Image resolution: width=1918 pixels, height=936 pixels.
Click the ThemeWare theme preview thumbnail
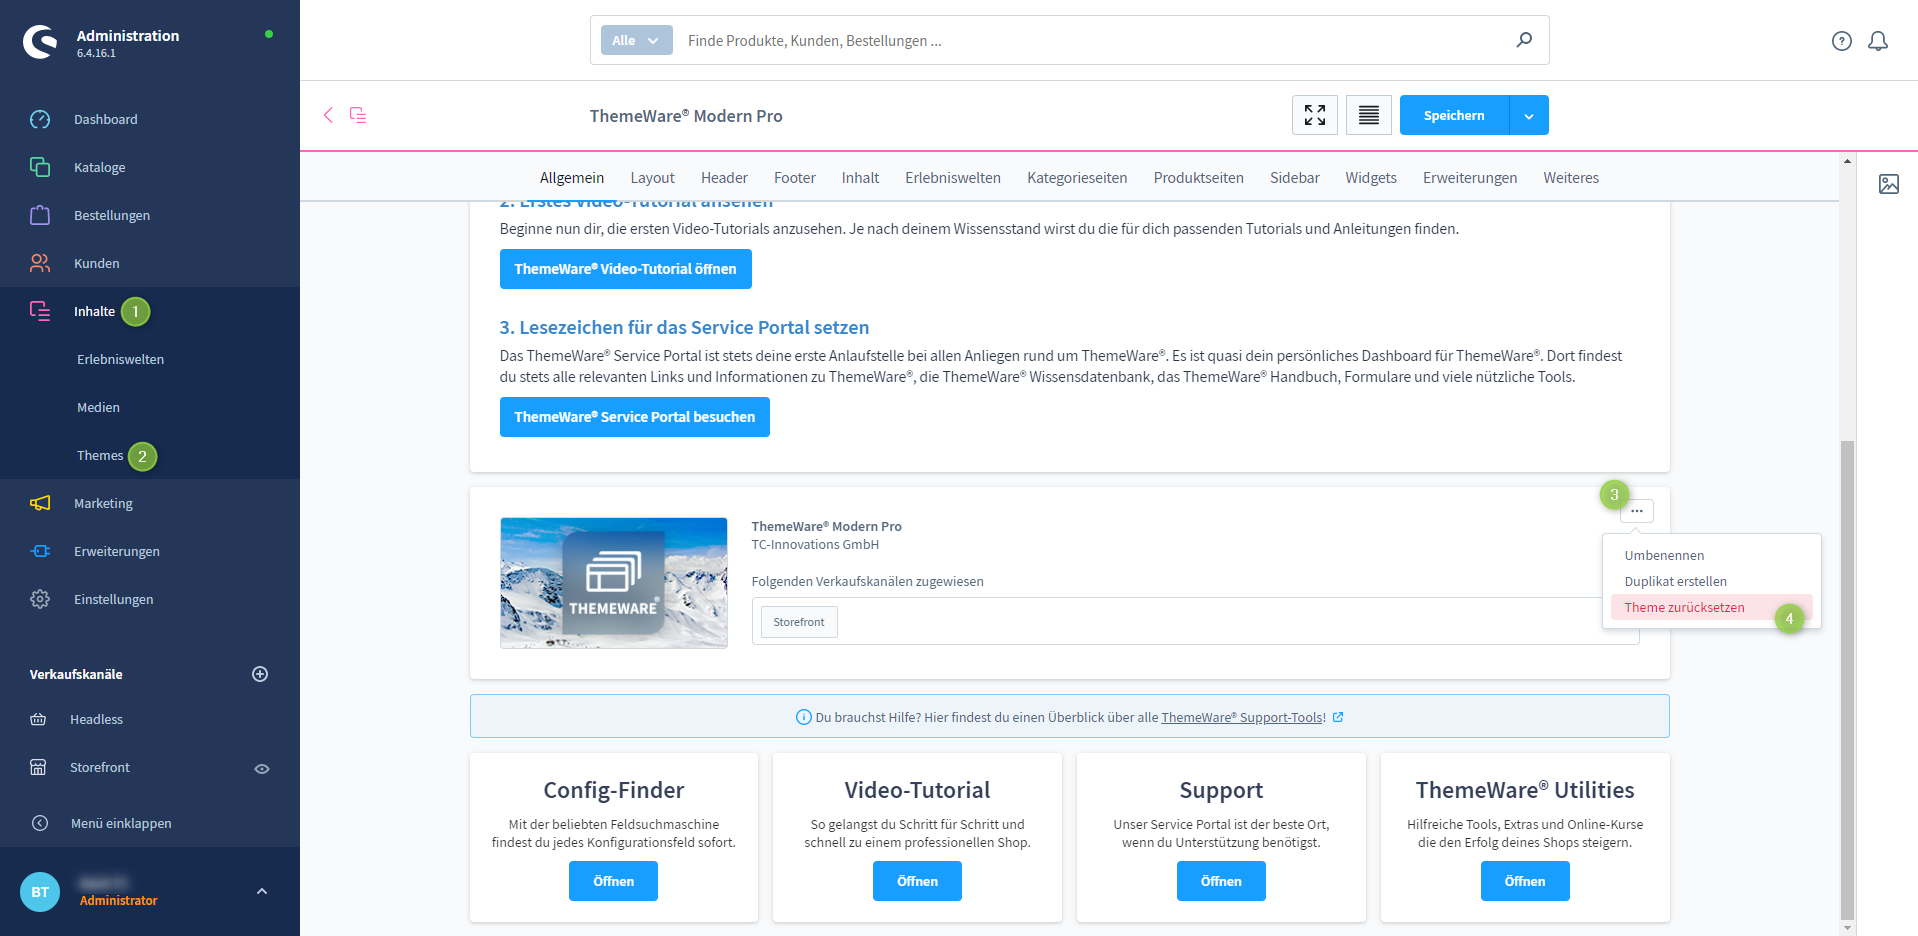pyautogui.click(x=614, y=583)
